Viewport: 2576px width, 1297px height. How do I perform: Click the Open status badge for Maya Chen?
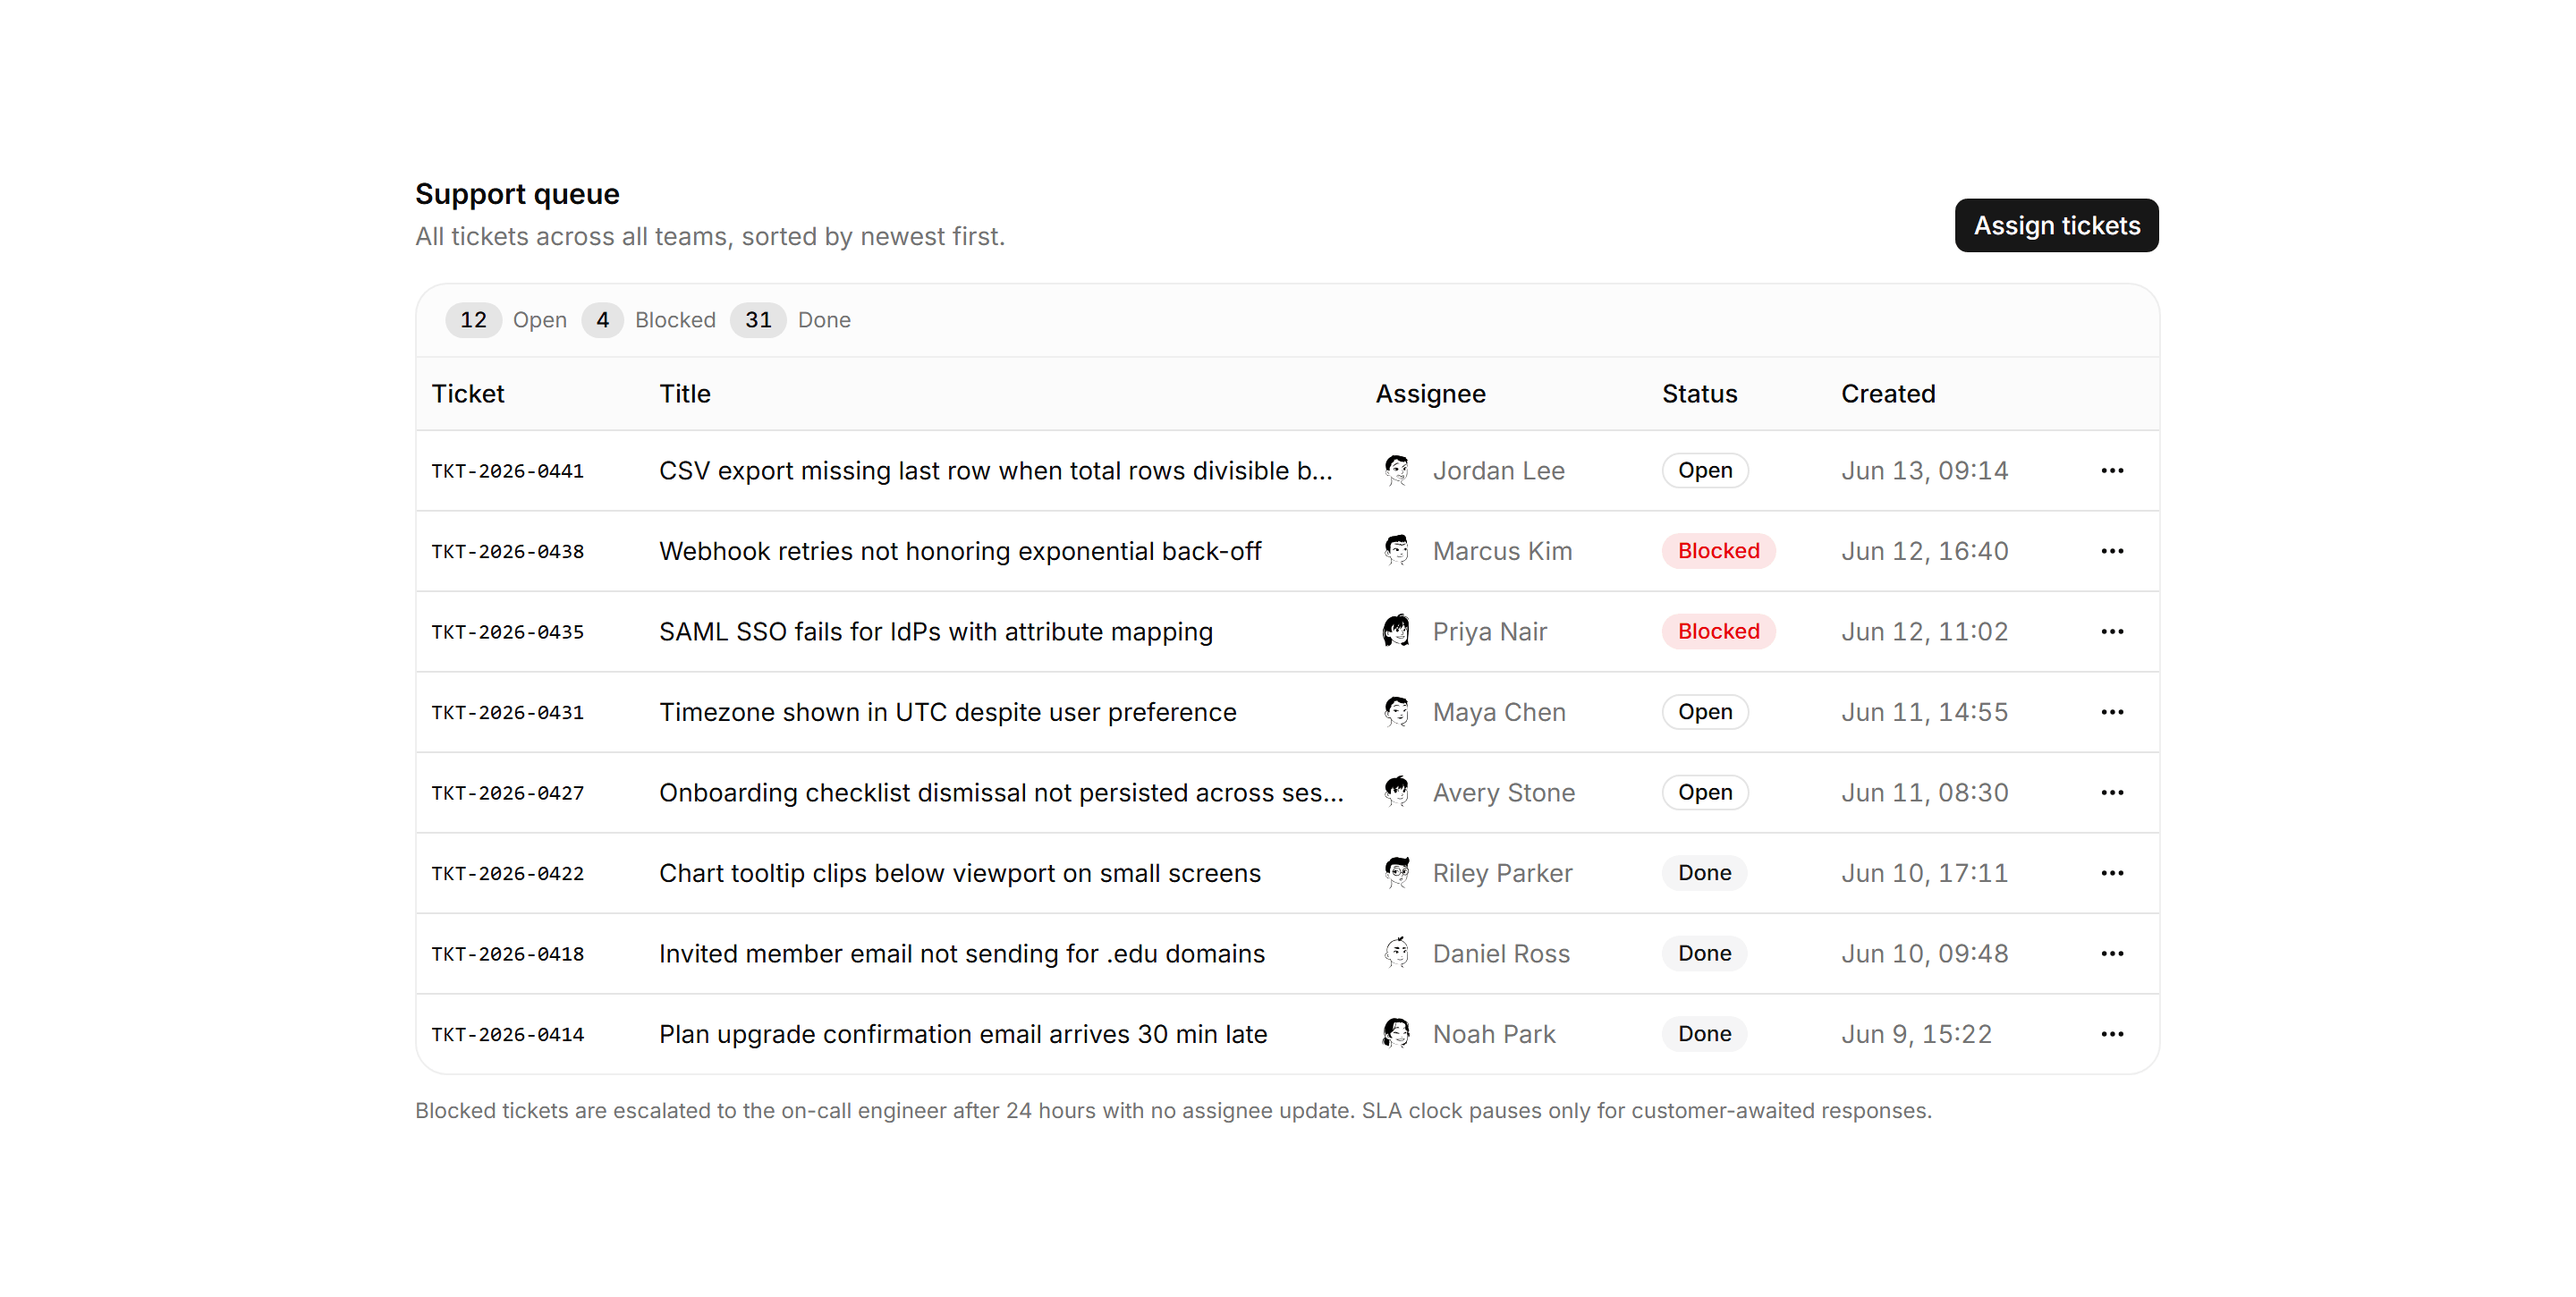click(x=1705, y=712)
